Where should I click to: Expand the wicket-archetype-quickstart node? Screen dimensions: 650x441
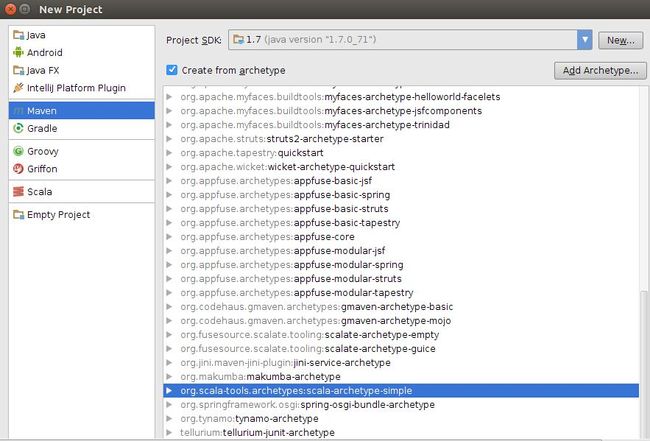(x=169, y=167)
